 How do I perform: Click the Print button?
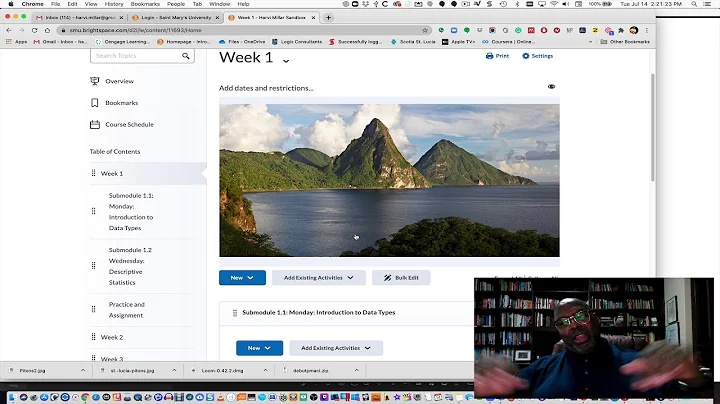[x=497, y=56]
